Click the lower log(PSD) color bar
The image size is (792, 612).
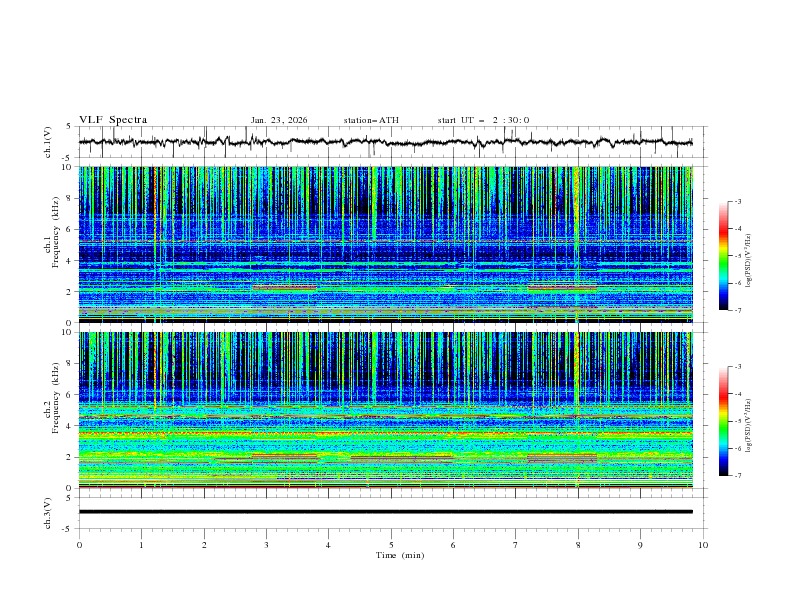[x=723, y=421]
